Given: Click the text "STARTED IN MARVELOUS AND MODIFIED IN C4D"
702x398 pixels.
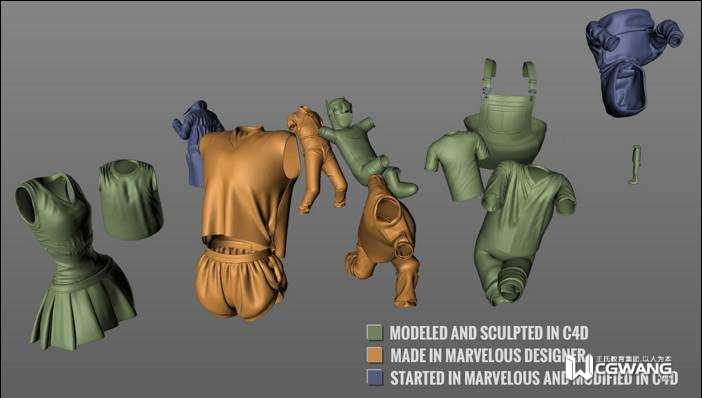Looking at the screenshot, I should (x=534, y=378).
